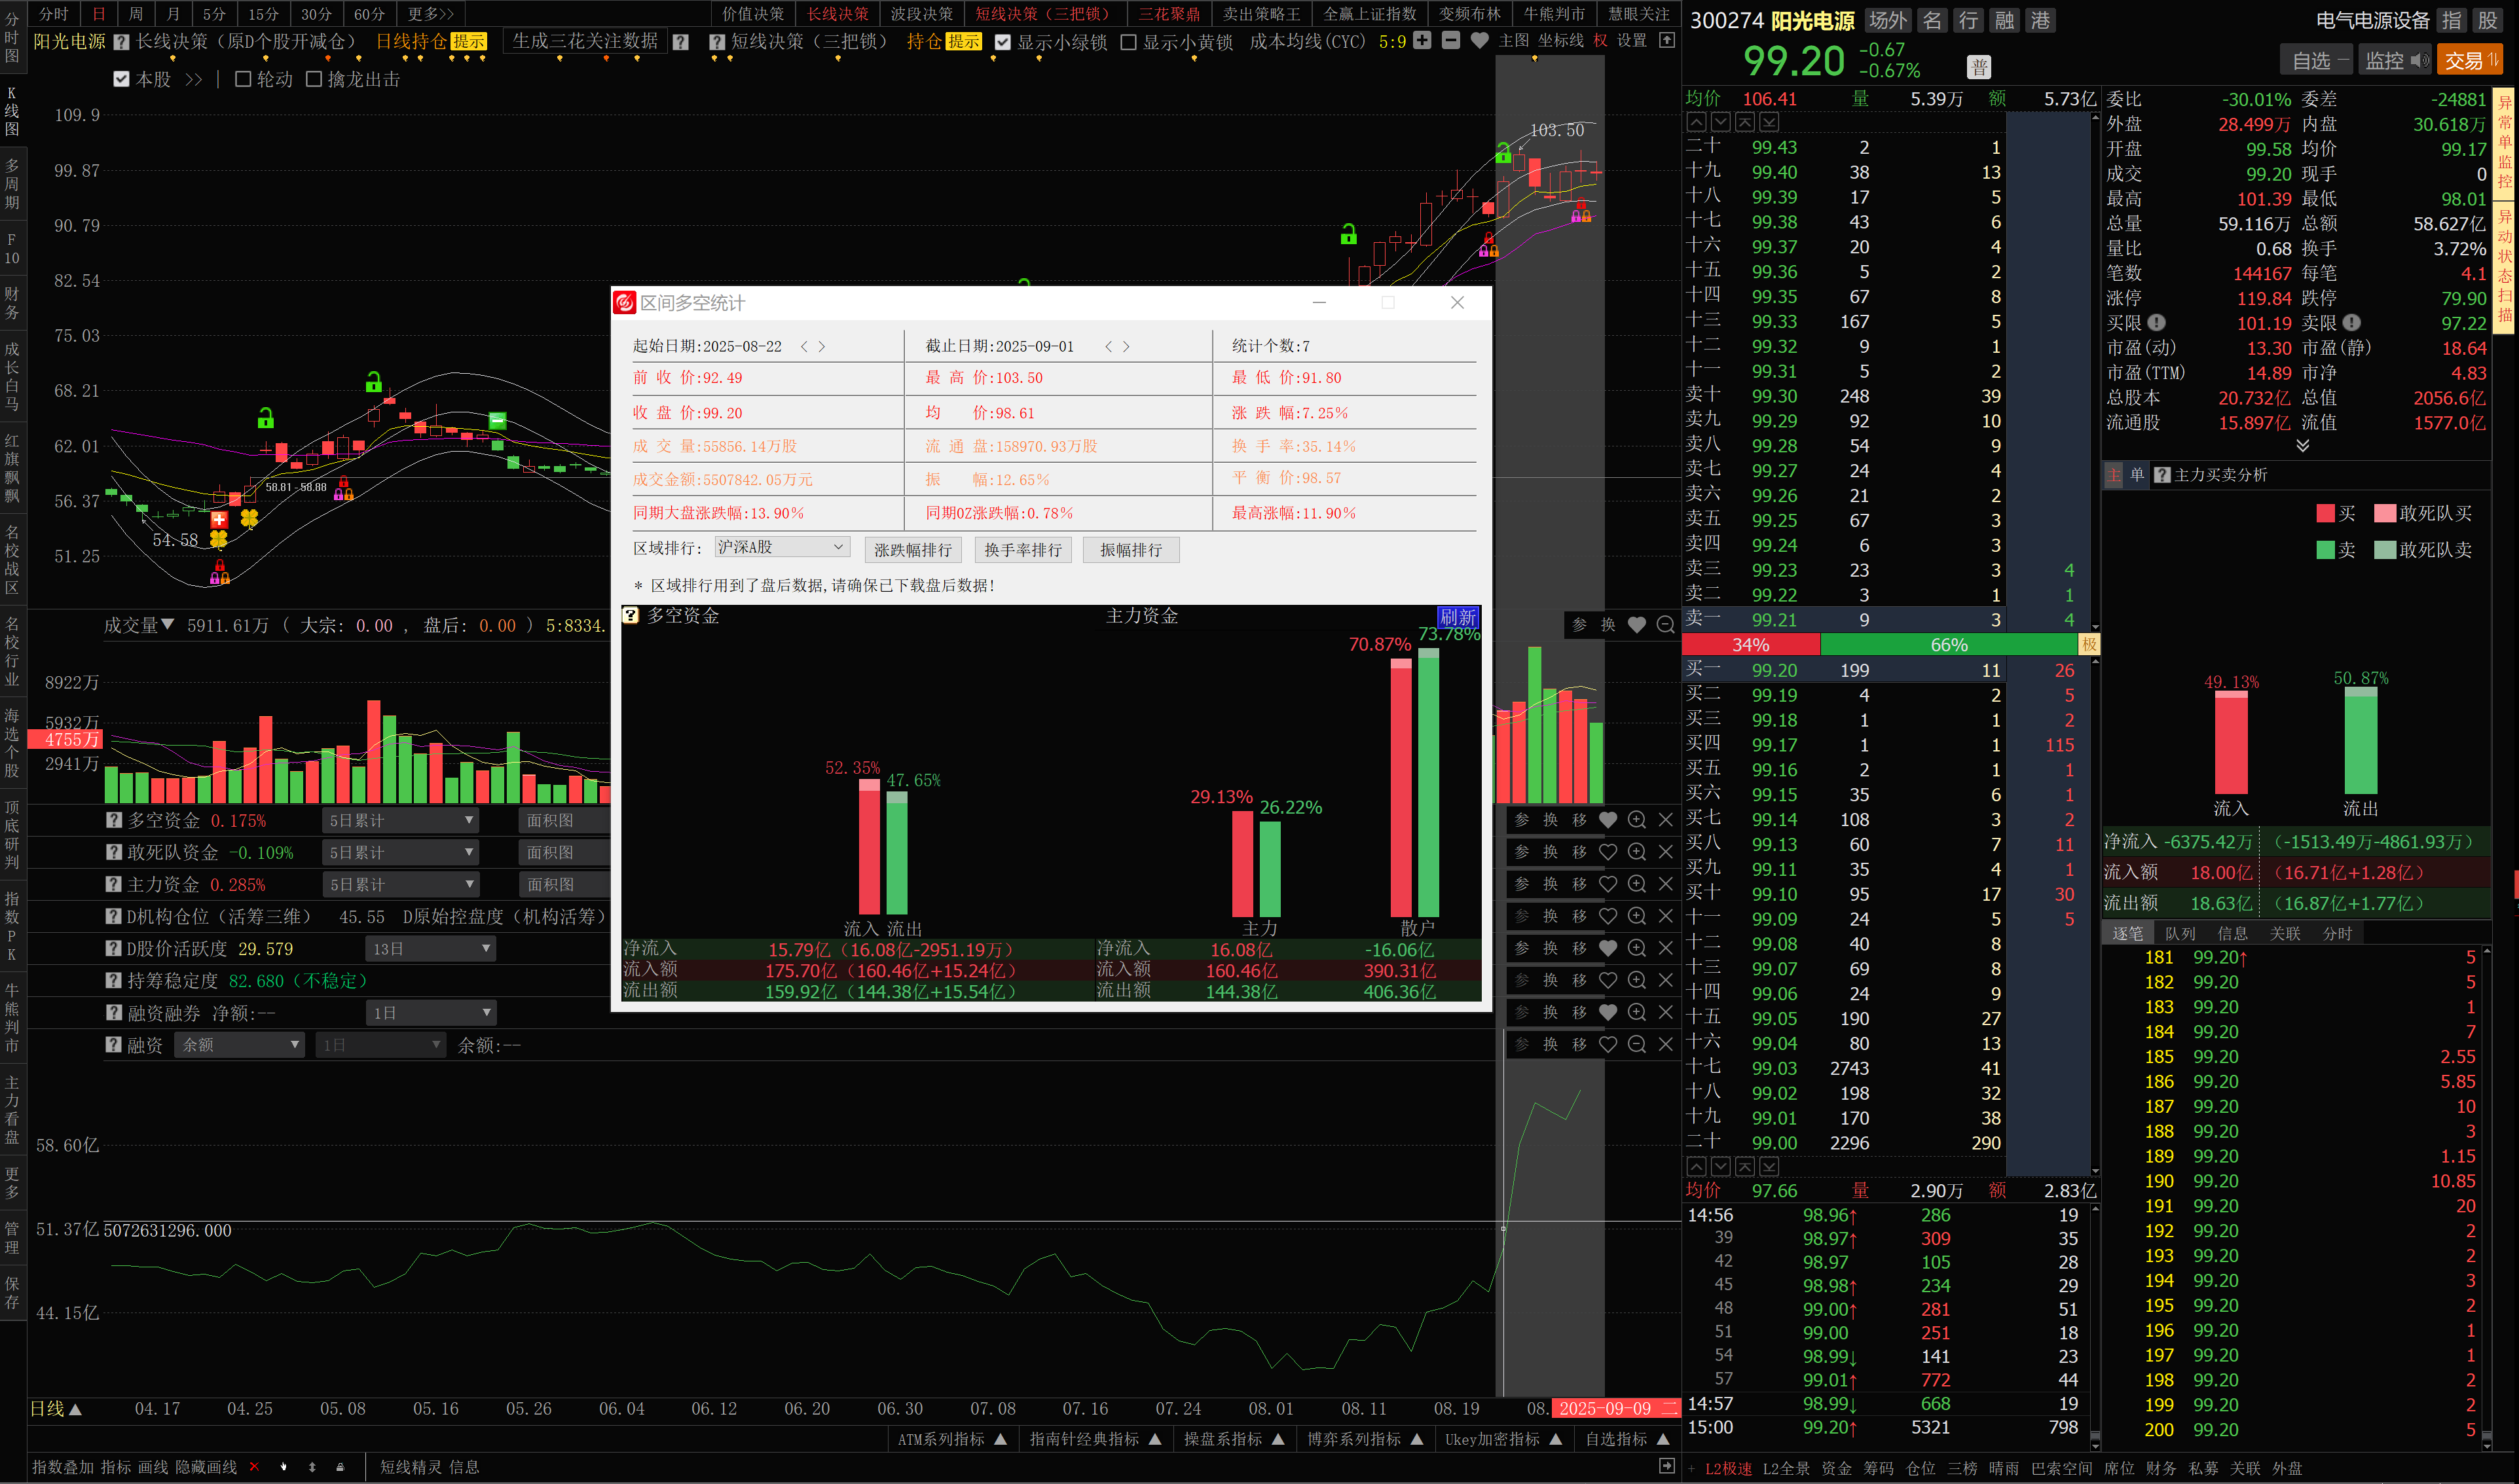
Task: Toggle the 本股 checkbox
Action: 122,79
